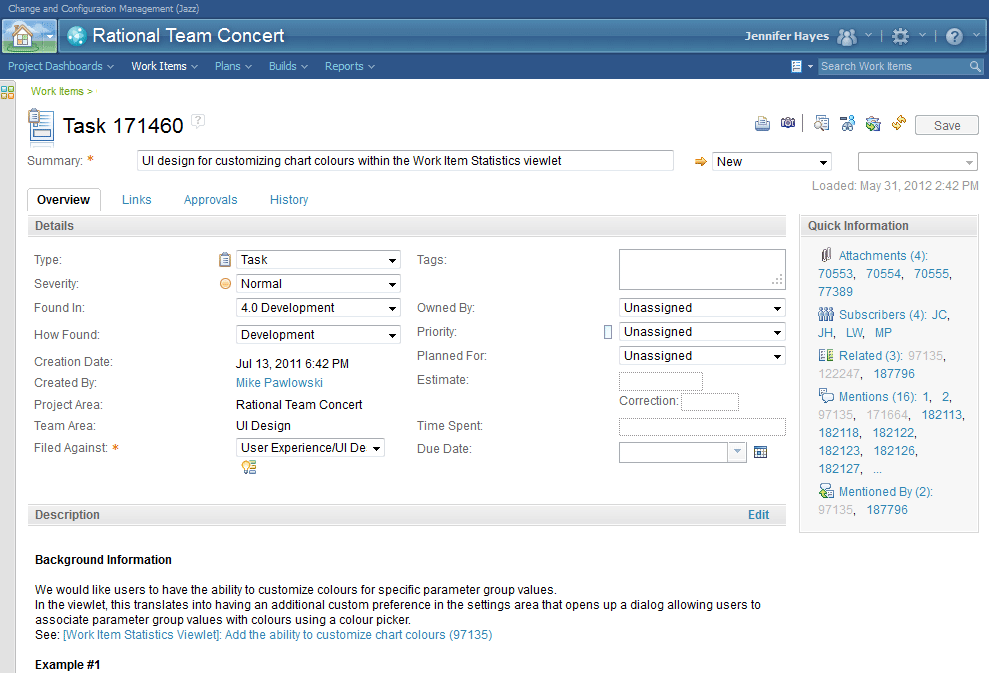The width and height of the screenshot is (991, 682).
Task: Click the Related work items icon
Action: point(825,356)
